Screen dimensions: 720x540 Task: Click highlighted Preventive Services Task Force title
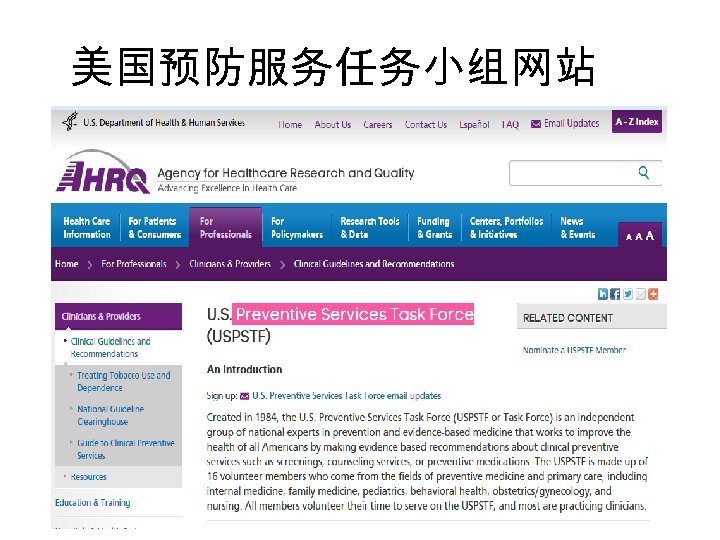(353, 314)
